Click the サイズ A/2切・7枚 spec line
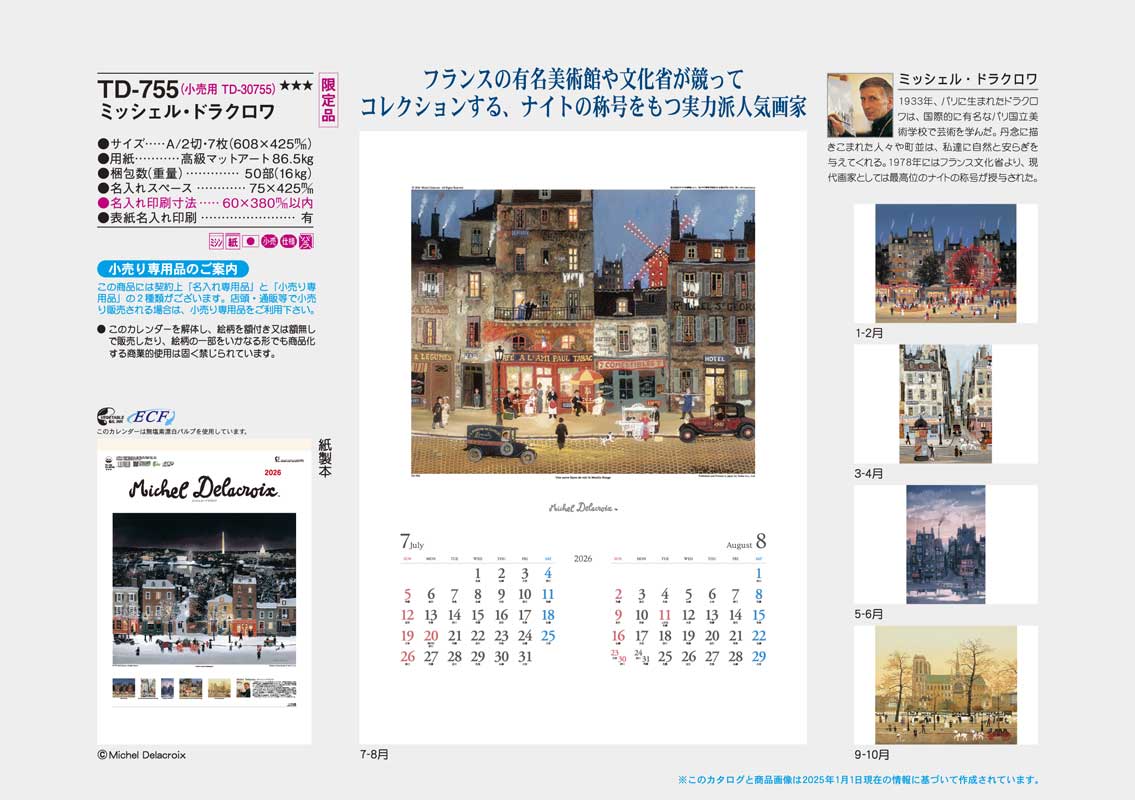 [206, 143]
